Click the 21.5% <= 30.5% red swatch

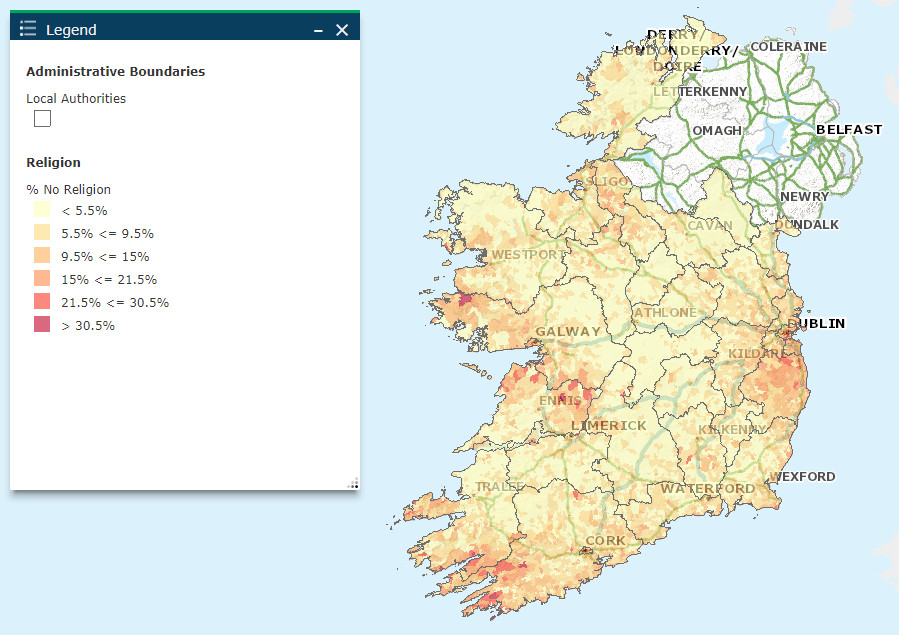click(x=40, y=302)
